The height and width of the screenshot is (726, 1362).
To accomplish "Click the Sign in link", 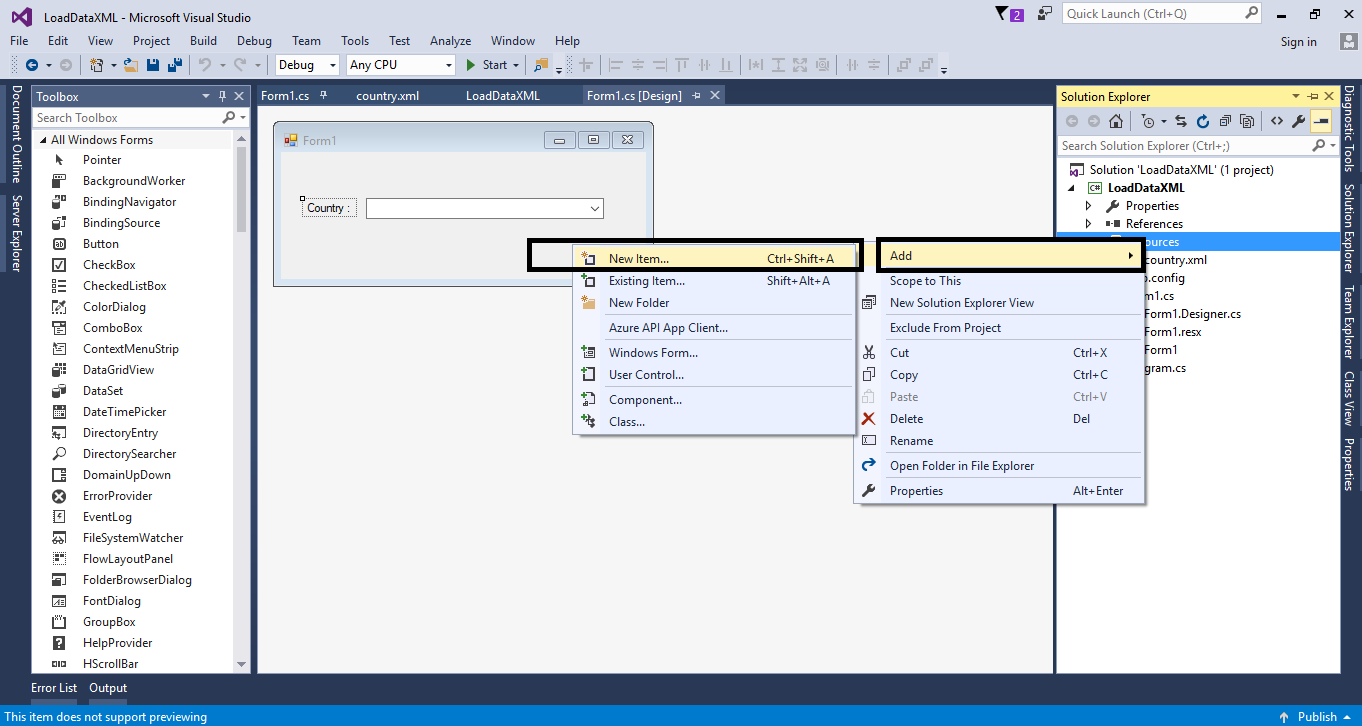I will (1298, 42).
